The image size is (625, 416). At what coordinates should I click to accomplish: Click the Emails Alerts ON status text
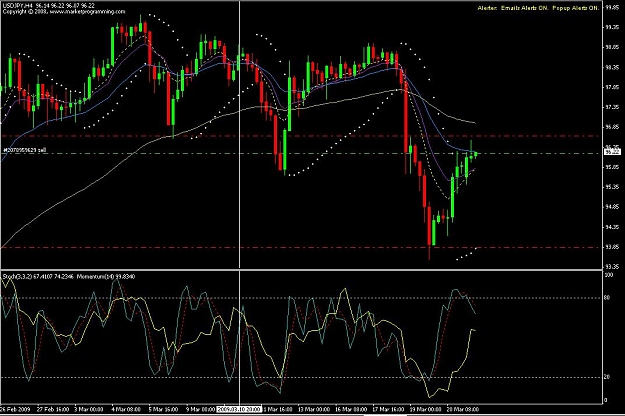[525, 8]
